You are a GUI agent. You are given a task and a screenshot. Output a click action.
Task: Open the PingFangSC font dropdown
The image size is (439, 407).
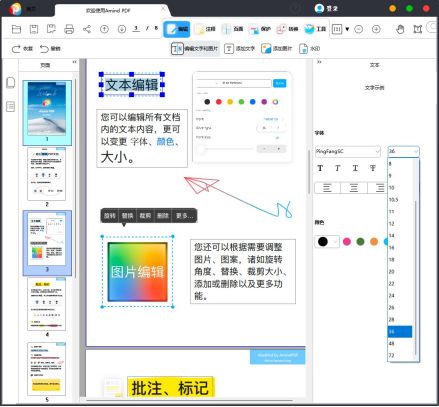pos(348,152)
